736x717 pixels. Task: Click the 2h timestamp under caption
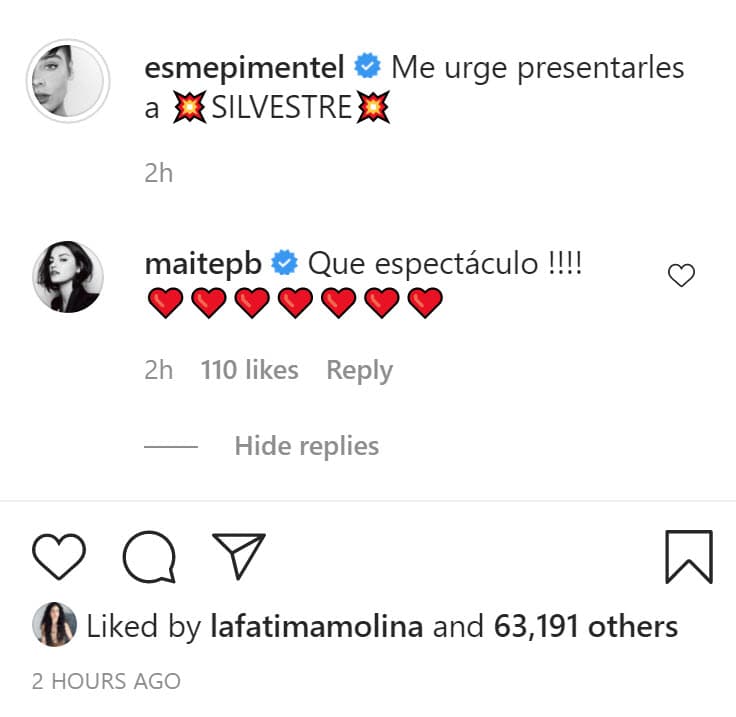[158, 173]
